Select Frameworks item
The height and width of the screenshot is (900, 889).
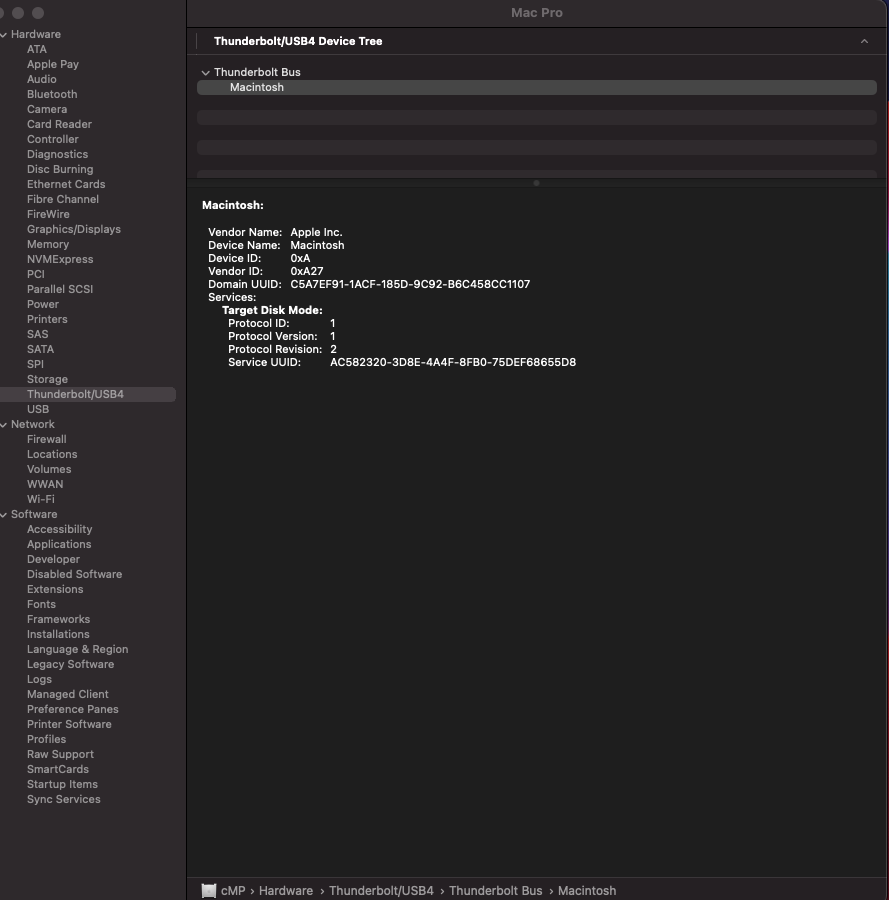coord(58,619)
